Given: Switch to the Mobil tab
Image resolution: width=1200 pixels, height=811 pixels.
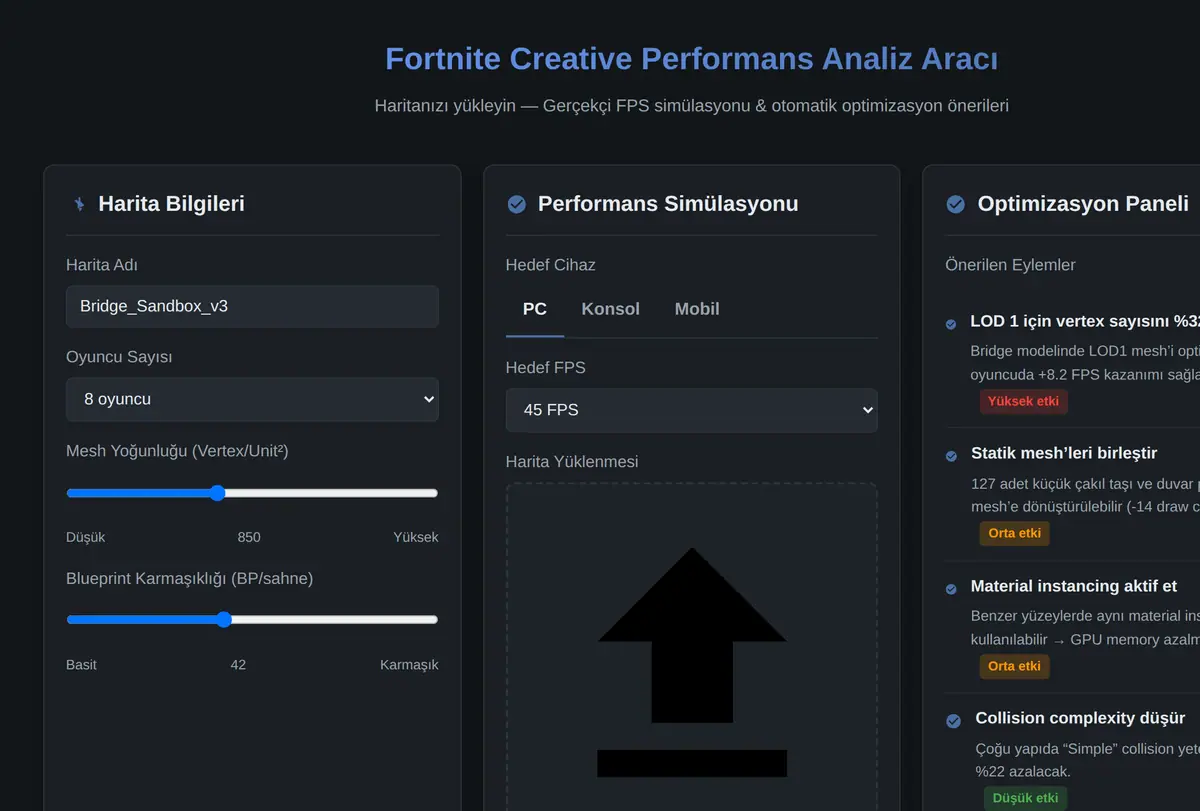Looking at the screenshot, I should click(697, 309).
